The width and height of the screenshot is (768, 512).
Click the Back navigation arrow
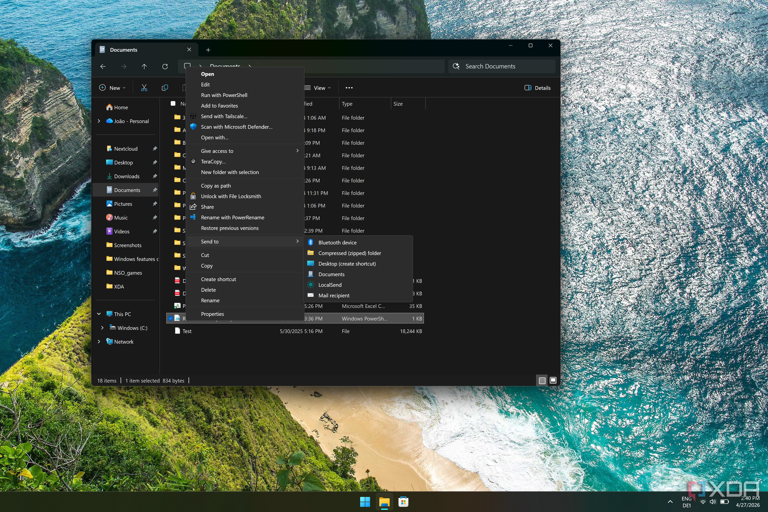103,66
